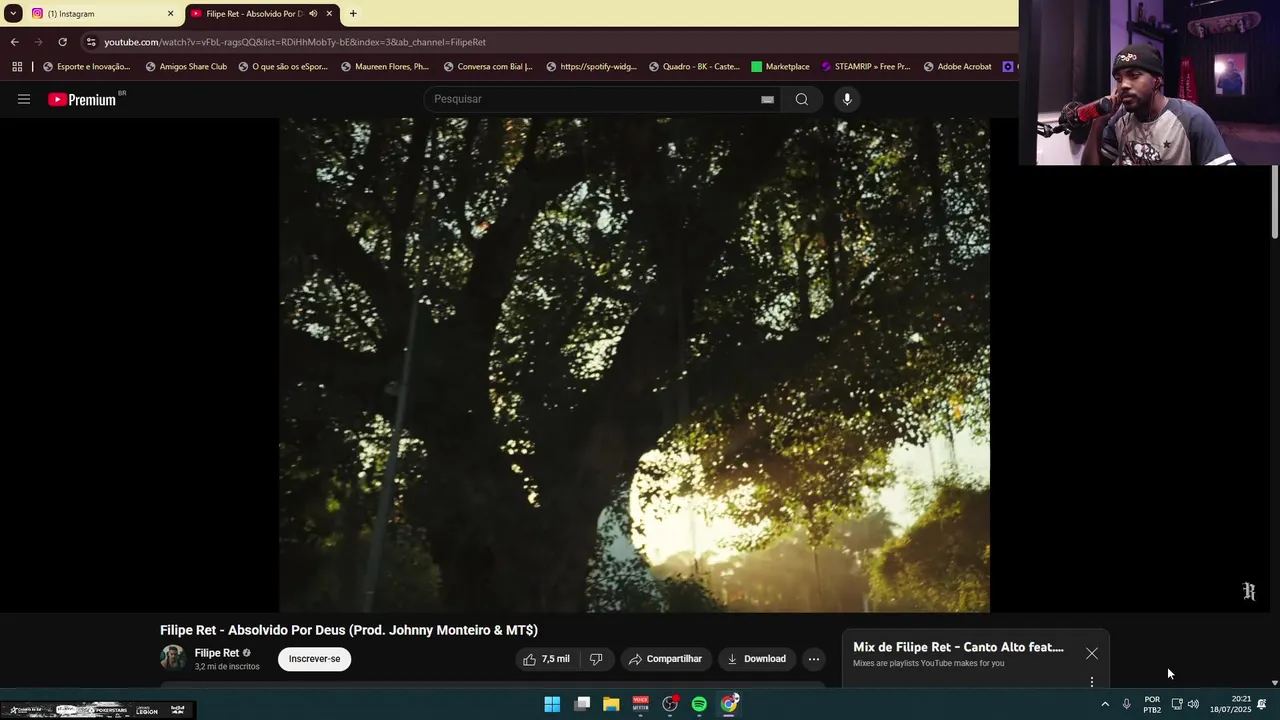Open the volume tray icon
This screenshot has width=1280, height=720.
click(1193, 705)
